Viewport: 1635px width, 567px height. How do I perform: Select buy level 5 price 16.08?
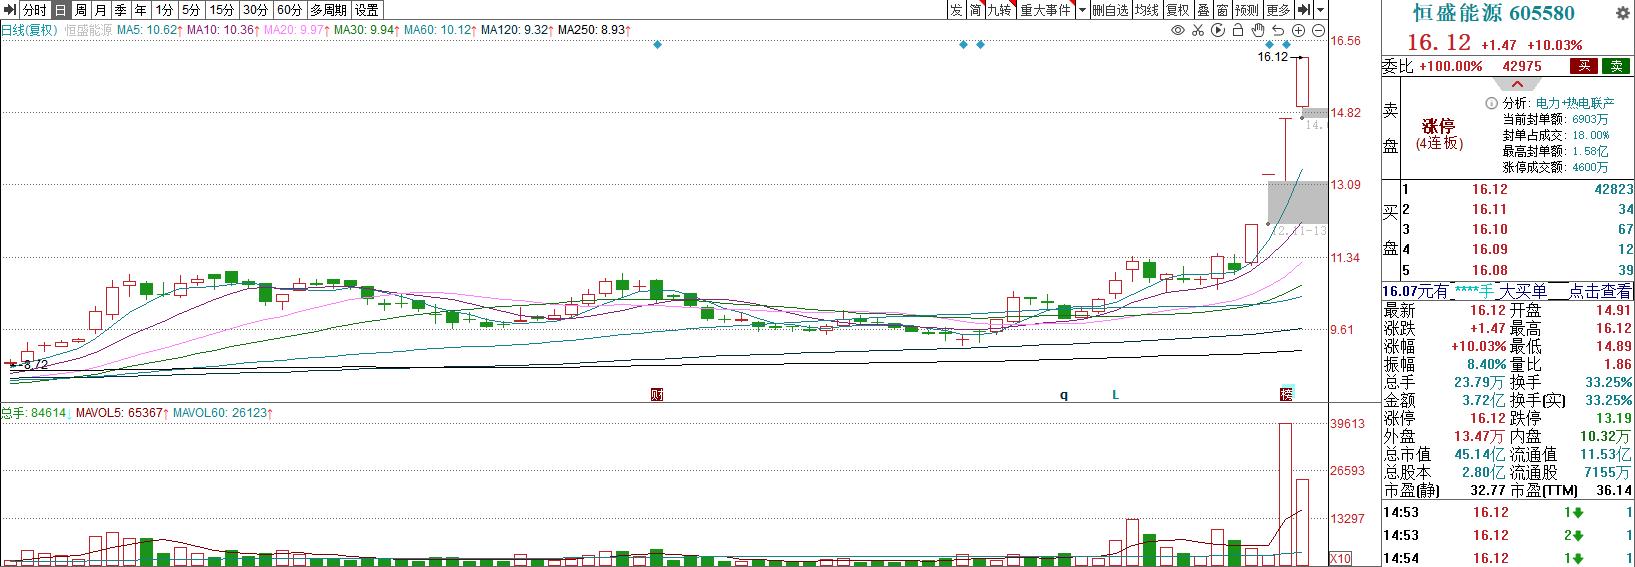1489,270
